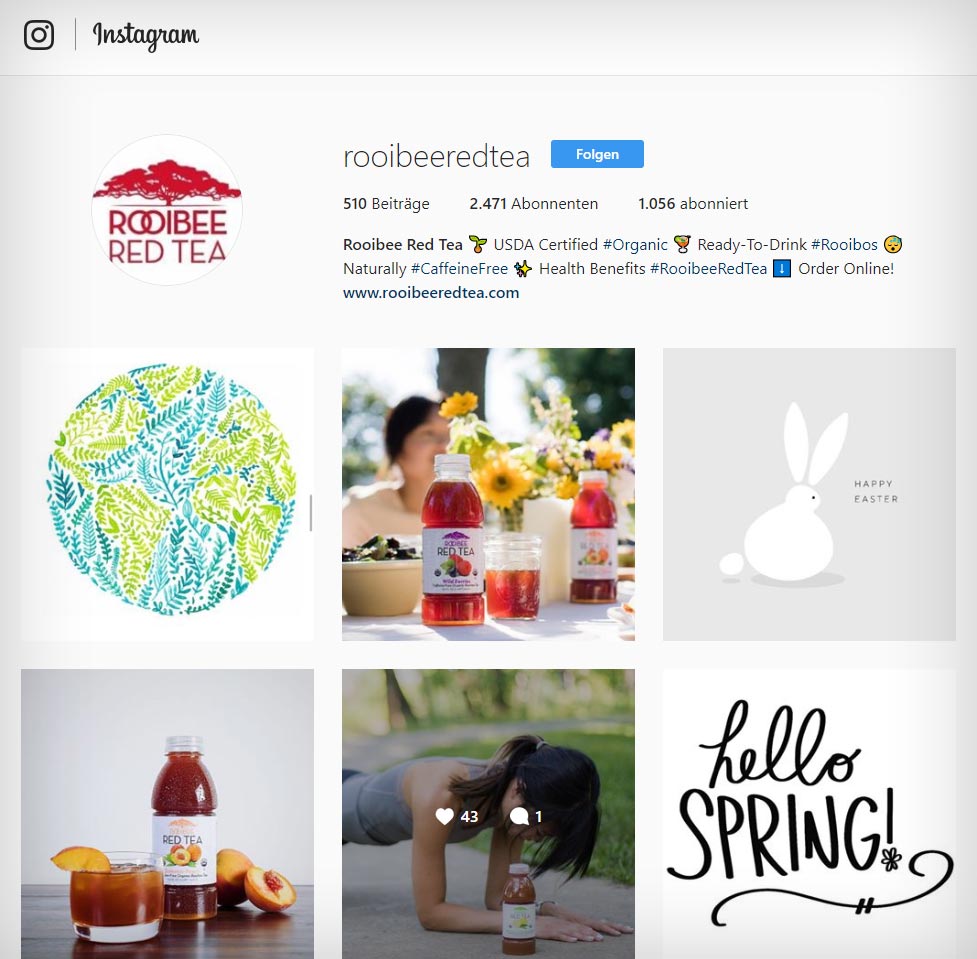Open the peach tea bottle photo post

(x=168, y=814)
